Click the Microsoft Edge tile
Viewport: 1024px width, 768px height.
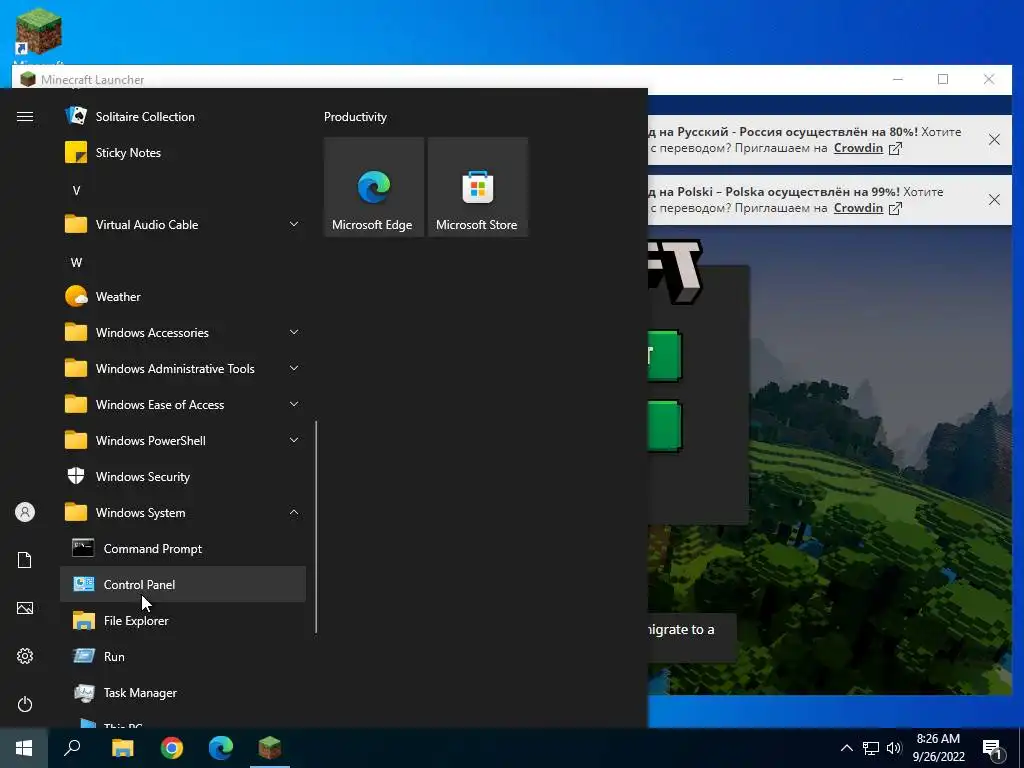(x=374, y=187)
